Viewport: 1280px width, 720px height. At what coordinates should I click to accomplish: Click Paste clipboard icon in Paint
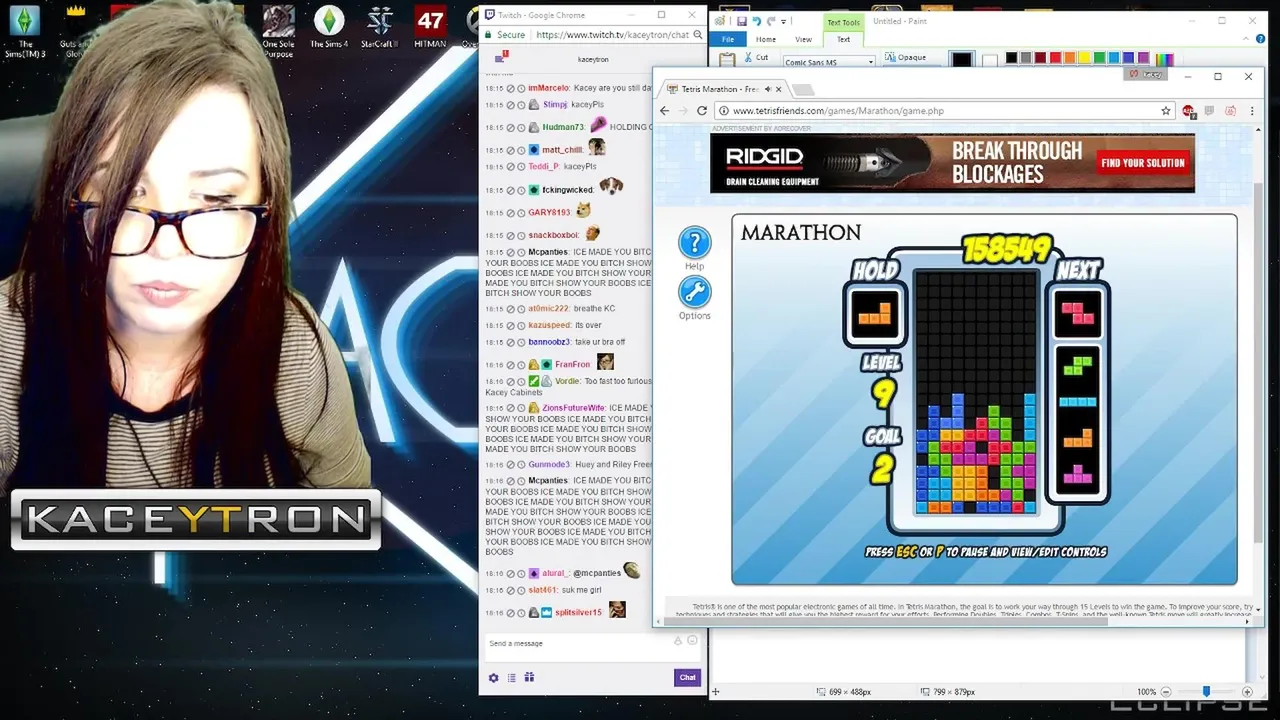point(727,59)
